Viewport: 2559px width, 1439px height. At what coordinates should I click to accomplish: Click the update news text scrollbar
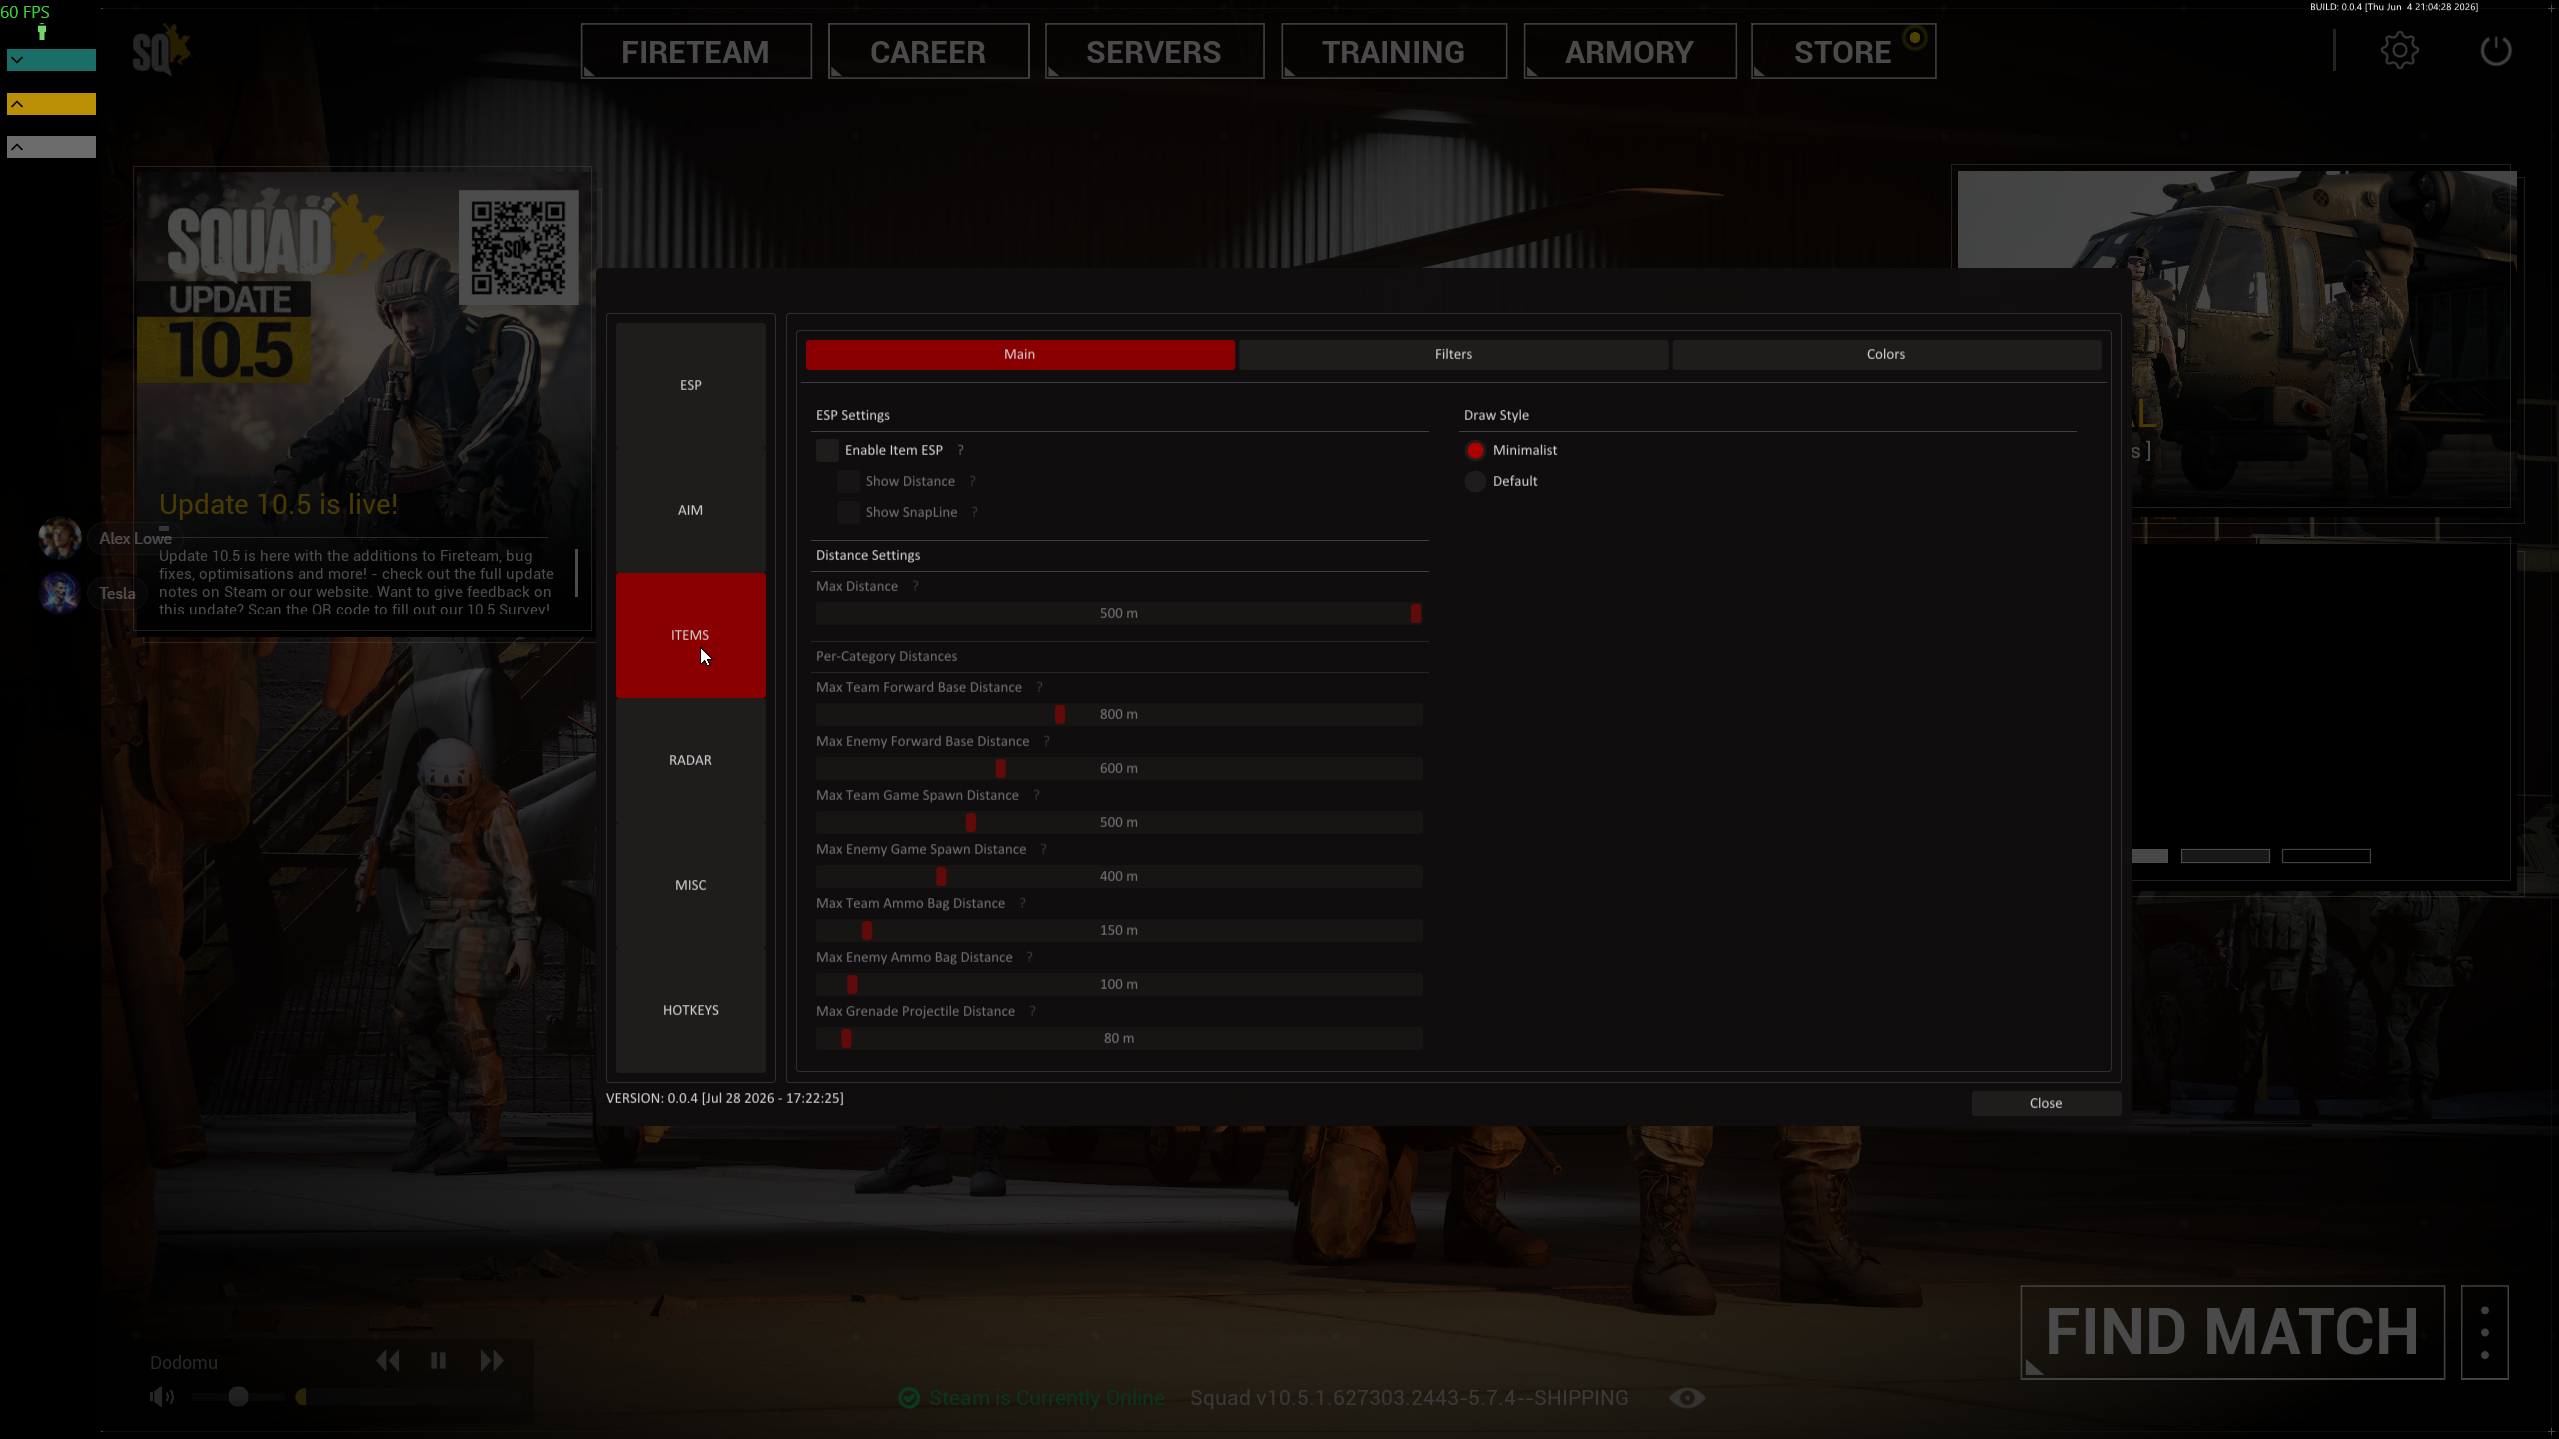point(576,572)
